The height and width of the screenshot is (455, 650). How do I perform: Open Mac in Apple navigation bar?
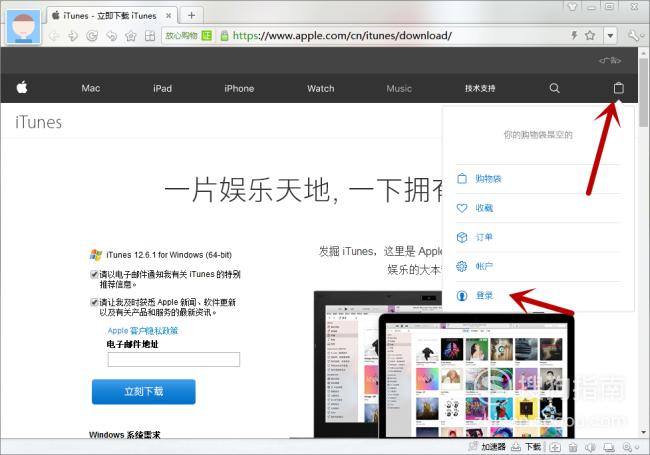click(x=90, y=88)
